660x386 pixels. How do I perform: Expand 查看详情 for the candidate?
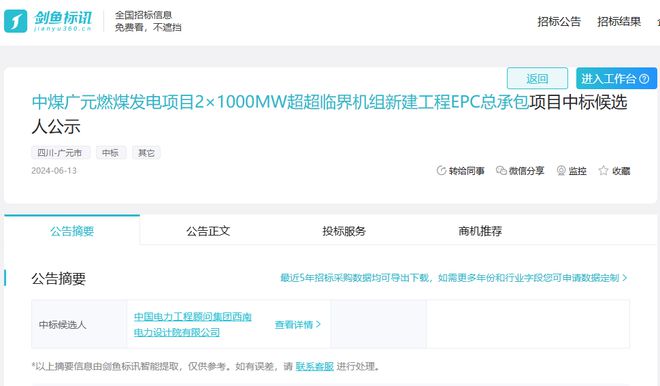[x=298, y=325]
